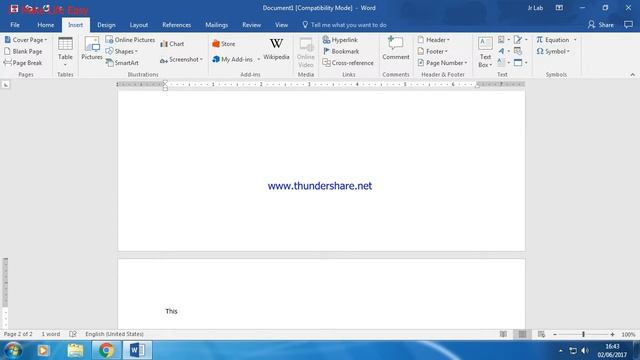This screenshot has width=640, height=360.
Task: Insert Pictures from this device
Action: pos(91,49)
